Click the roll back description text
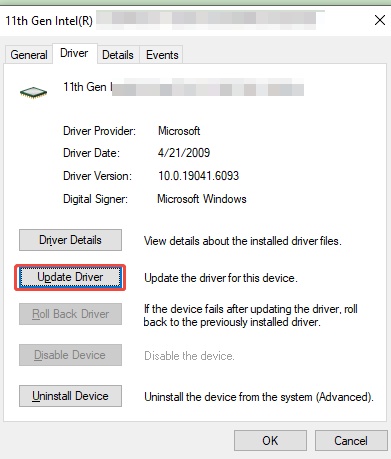Viewport: 391px width, 459px height. point(251,315)
